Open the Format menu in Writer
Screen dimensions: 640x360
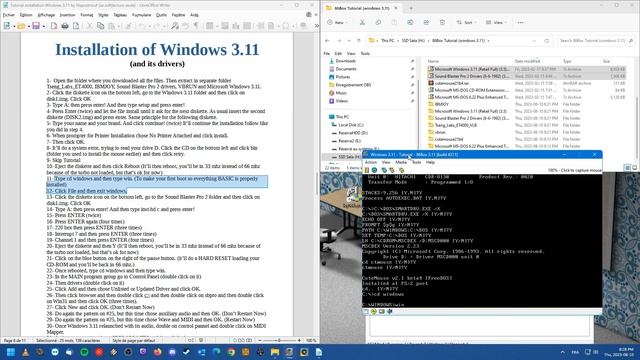point(87,15)
